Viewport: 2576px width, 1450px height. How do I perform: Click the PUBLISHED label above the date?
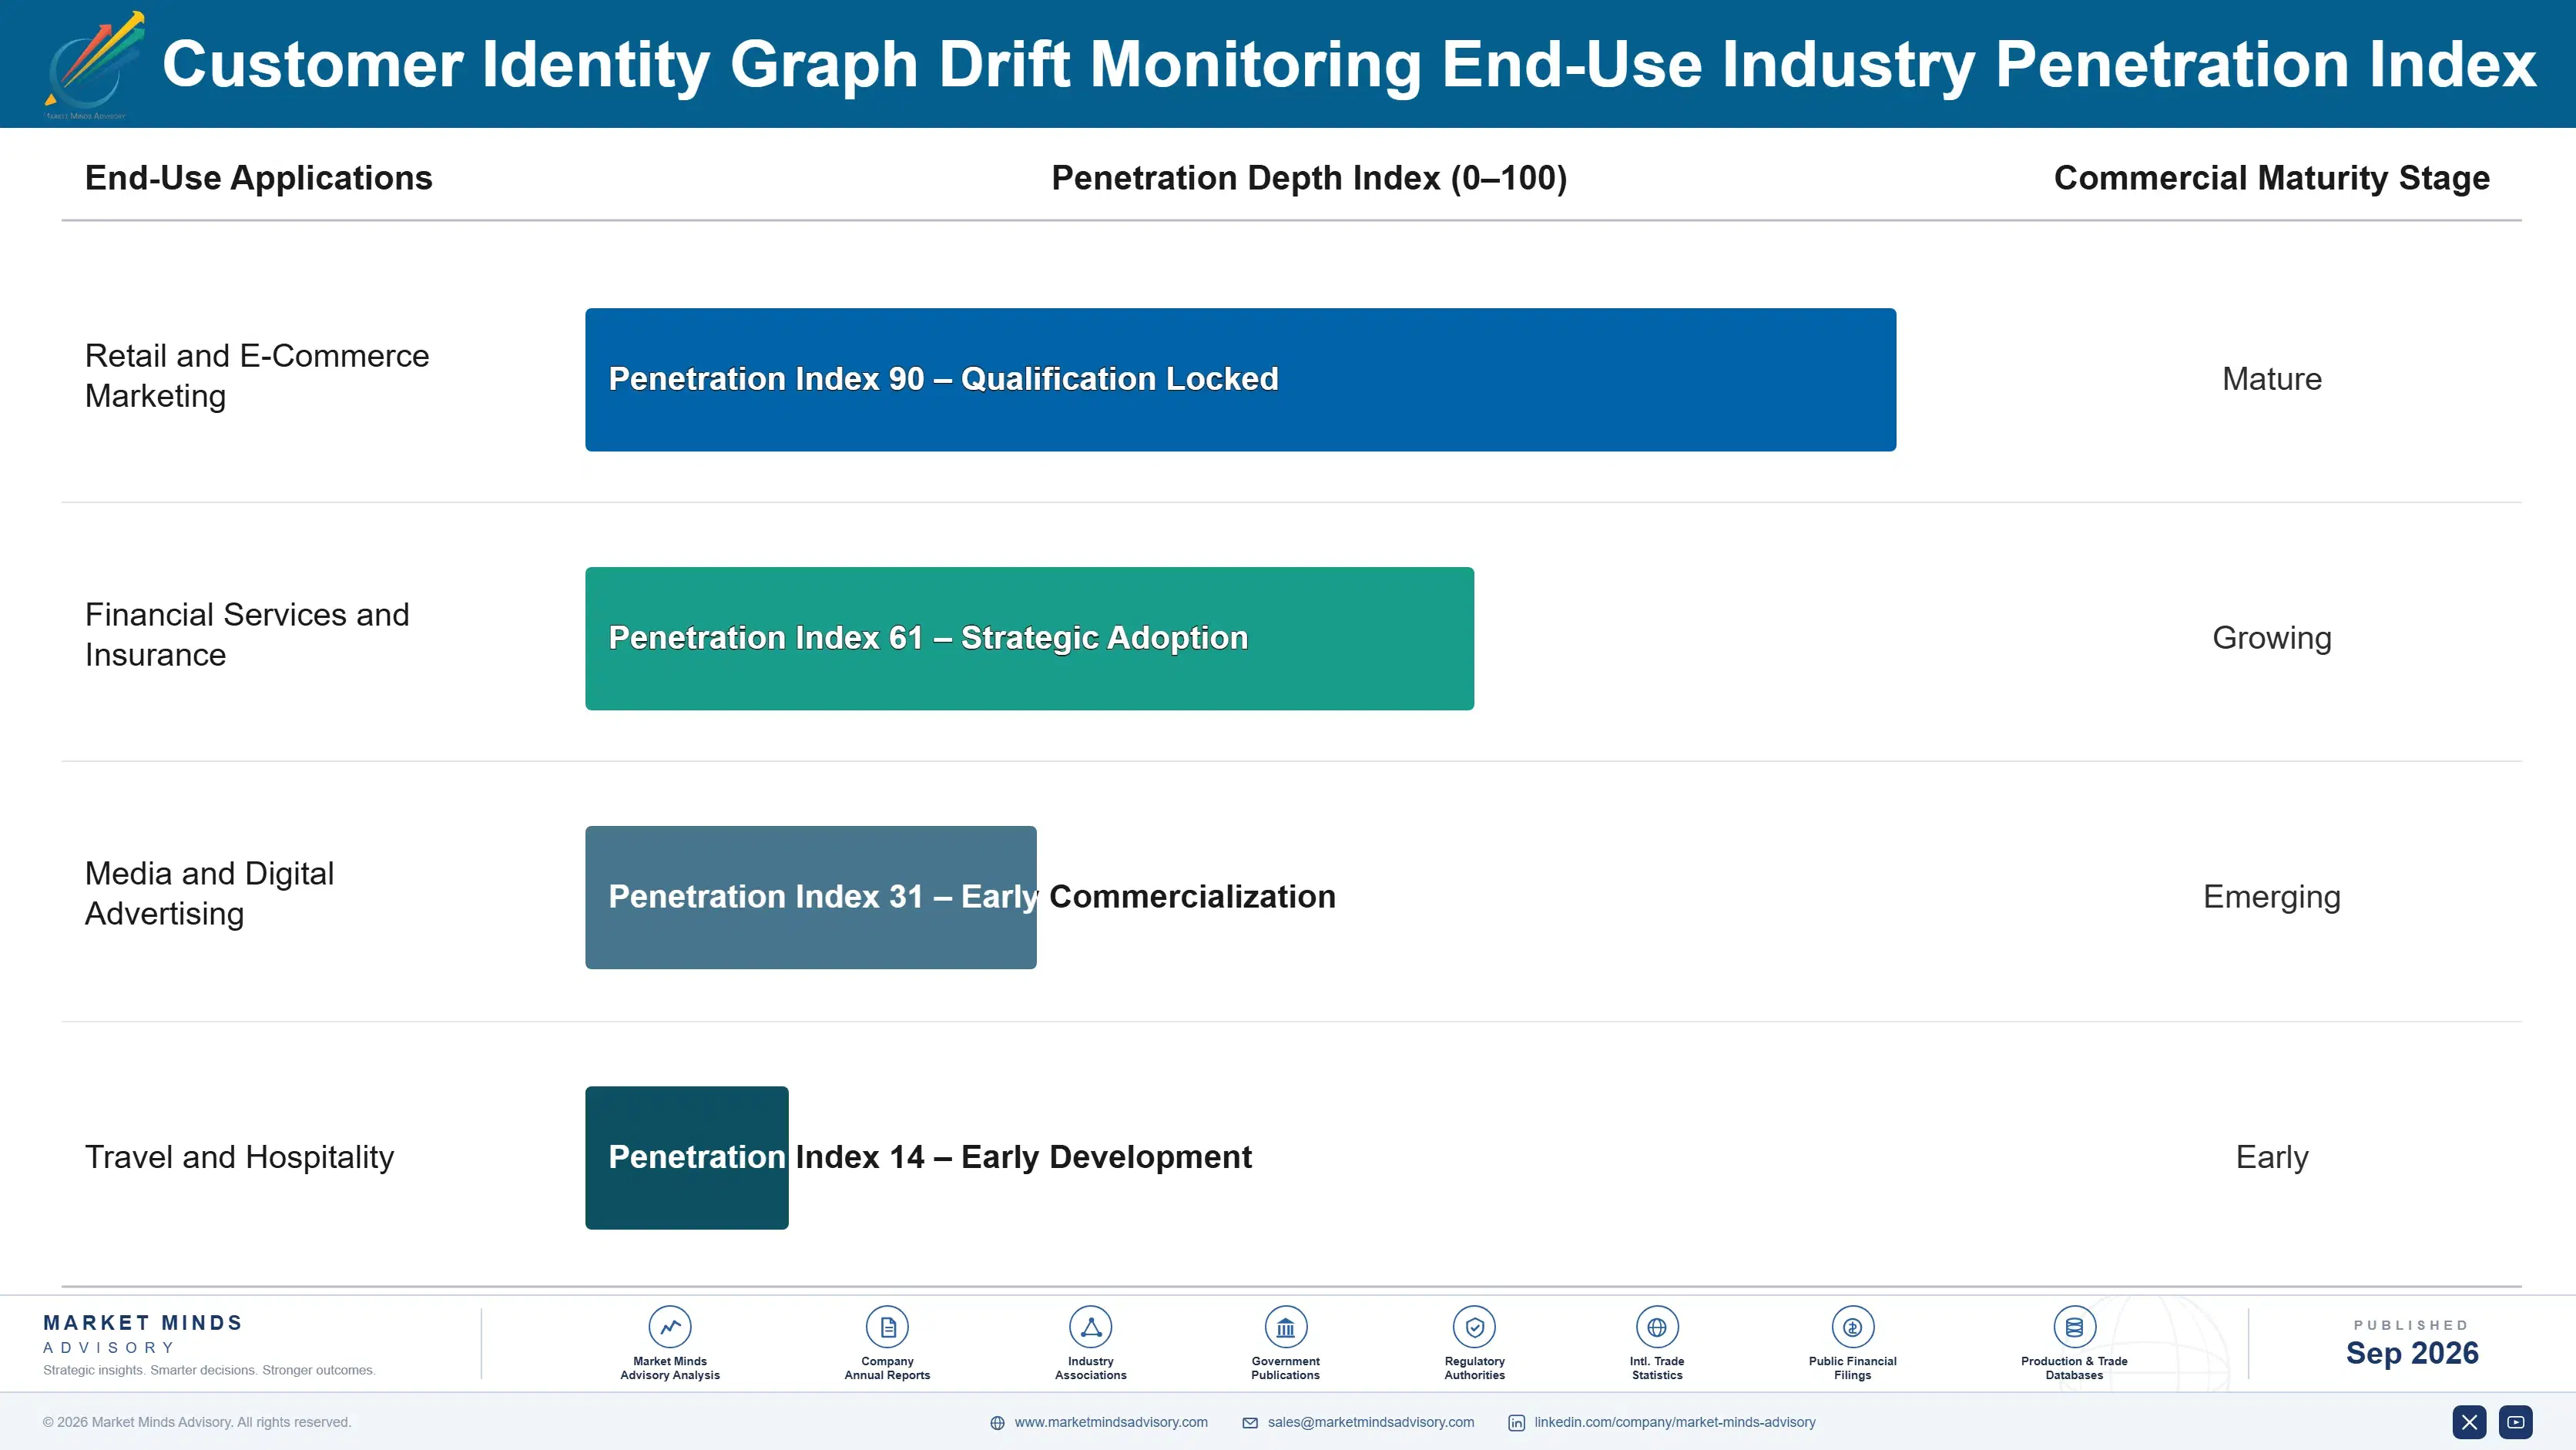click(2411, 1325)
